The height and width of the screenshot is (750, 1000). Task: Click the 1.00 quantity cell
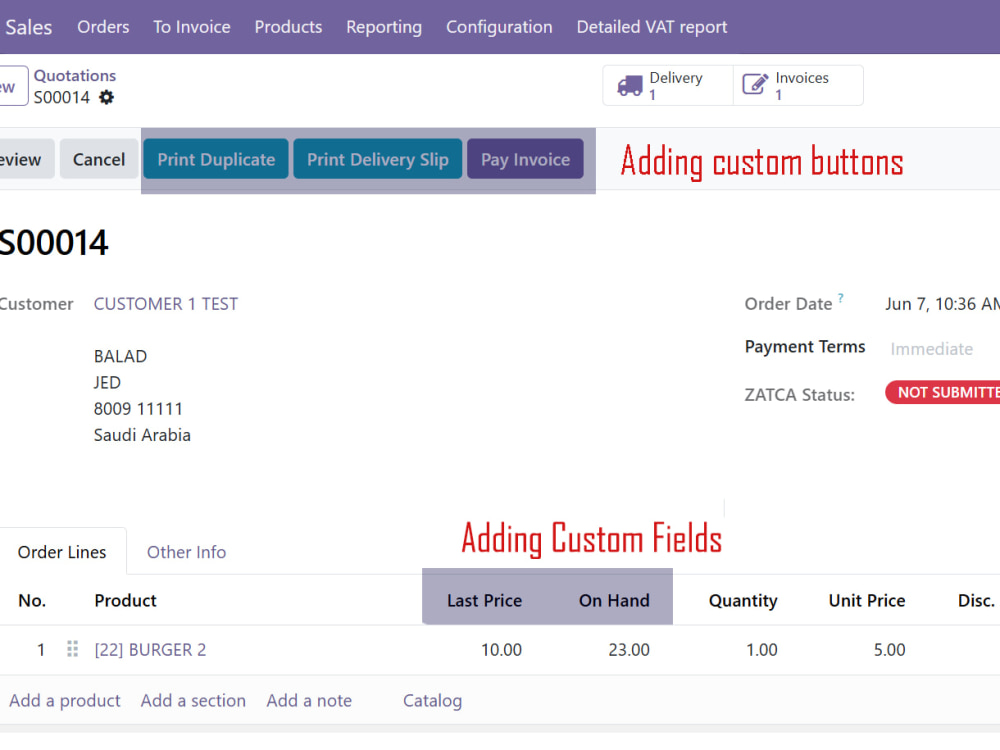761,649
